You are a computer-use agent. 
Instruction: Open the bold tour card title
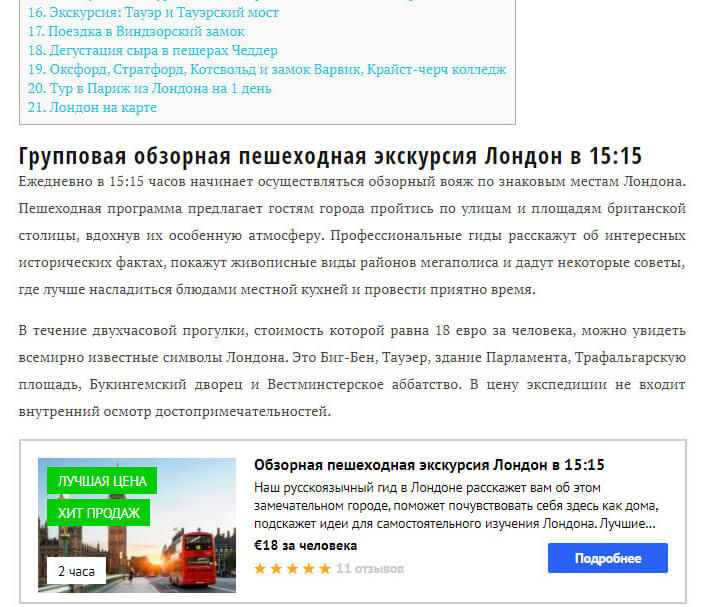(x=429, y=466)
